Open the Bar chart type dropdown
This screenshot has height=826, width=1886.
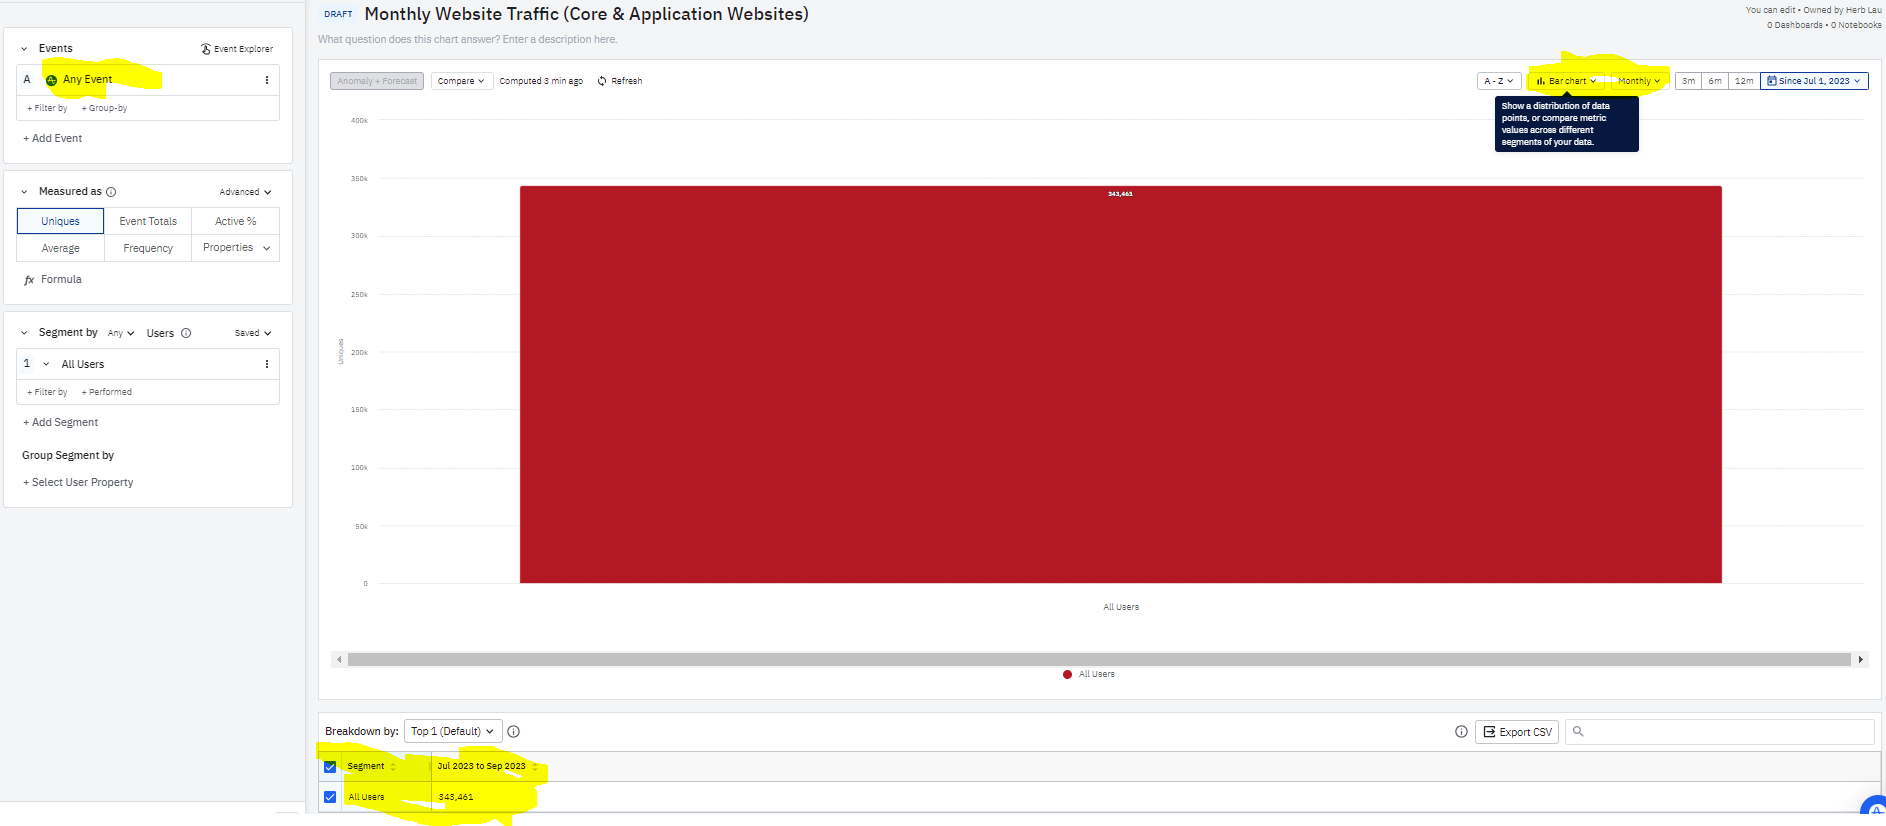[1567, 81]
